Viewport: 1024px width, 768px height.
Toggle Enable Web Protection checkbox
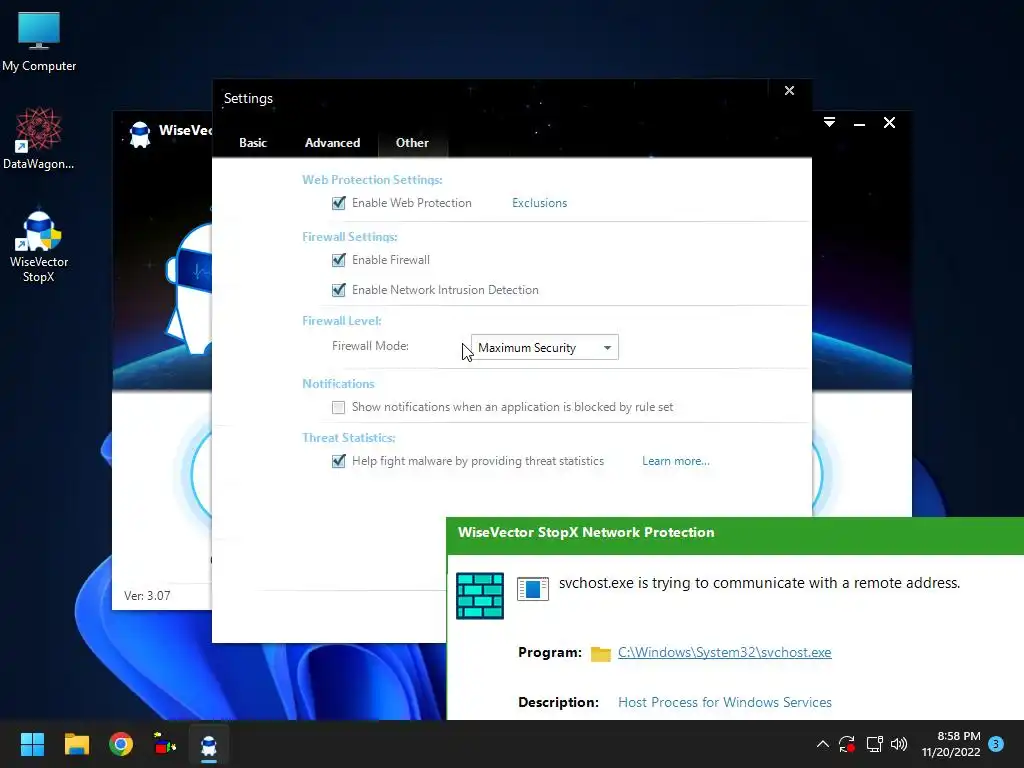click(x=338, y=203)
